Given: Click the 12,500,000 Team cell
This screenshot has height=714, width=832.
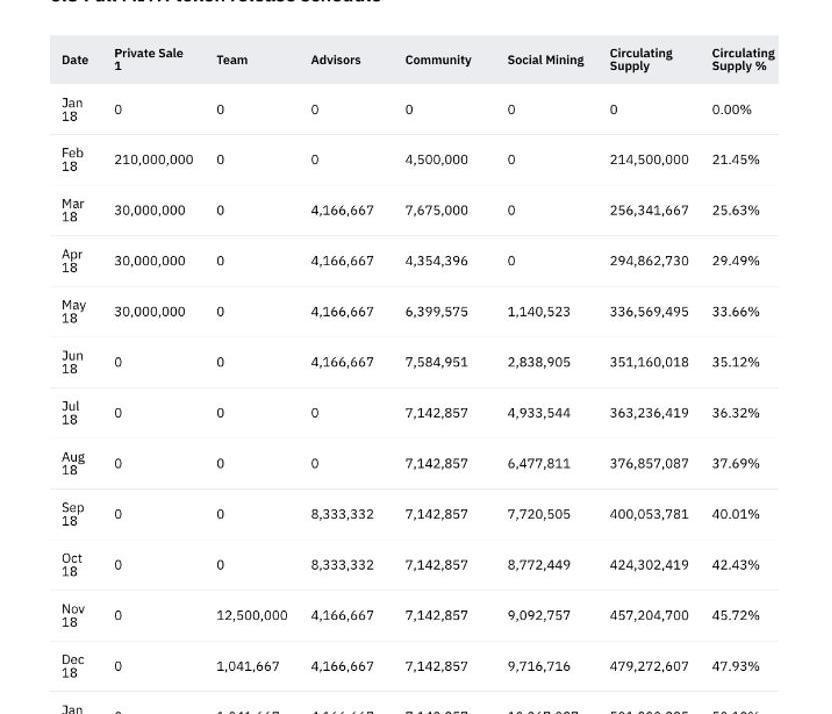Looking at the screenshot, I should coord(252,616).
